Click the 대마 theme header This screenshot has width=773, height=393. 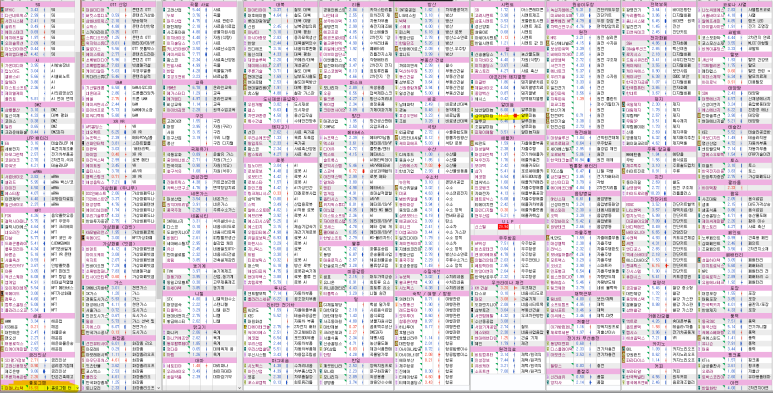point(200,360)
